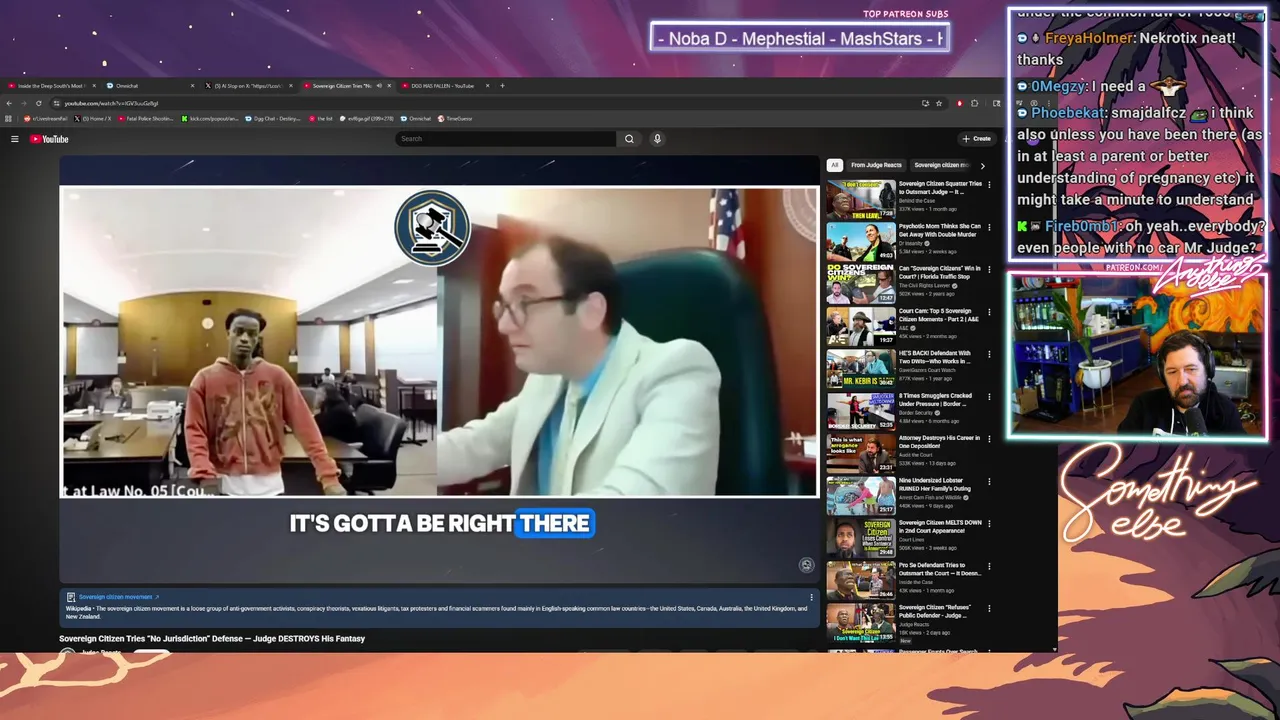Expand filter chips with the right chevron
1280x720 pixels.
(982, 165)
